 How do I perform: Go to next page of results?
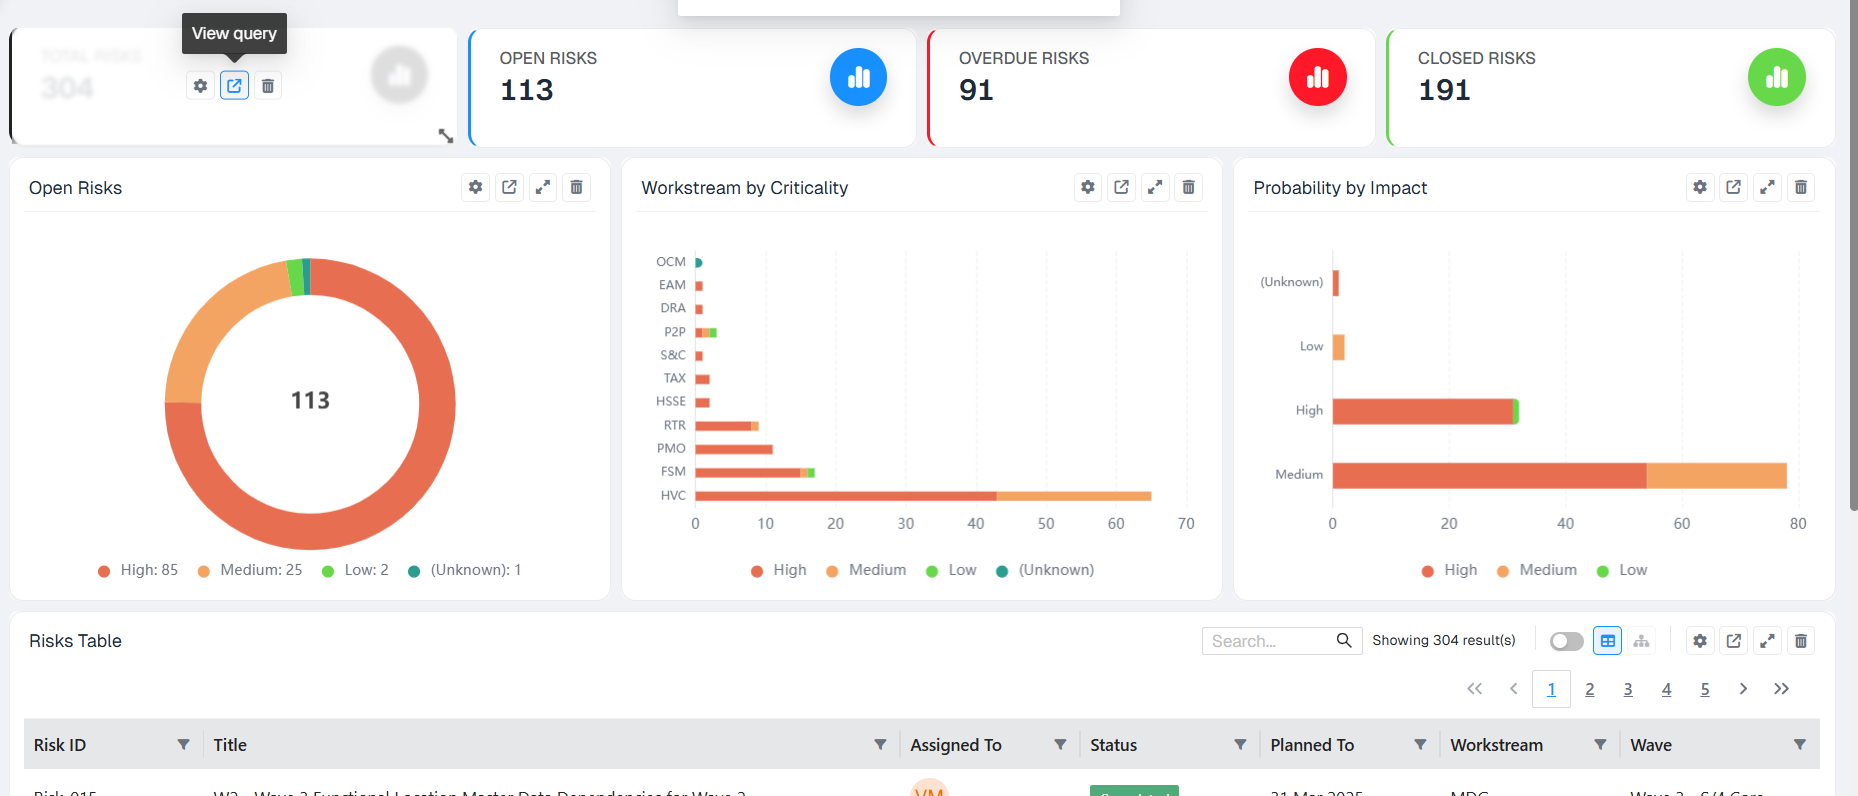coord(1743,689)
